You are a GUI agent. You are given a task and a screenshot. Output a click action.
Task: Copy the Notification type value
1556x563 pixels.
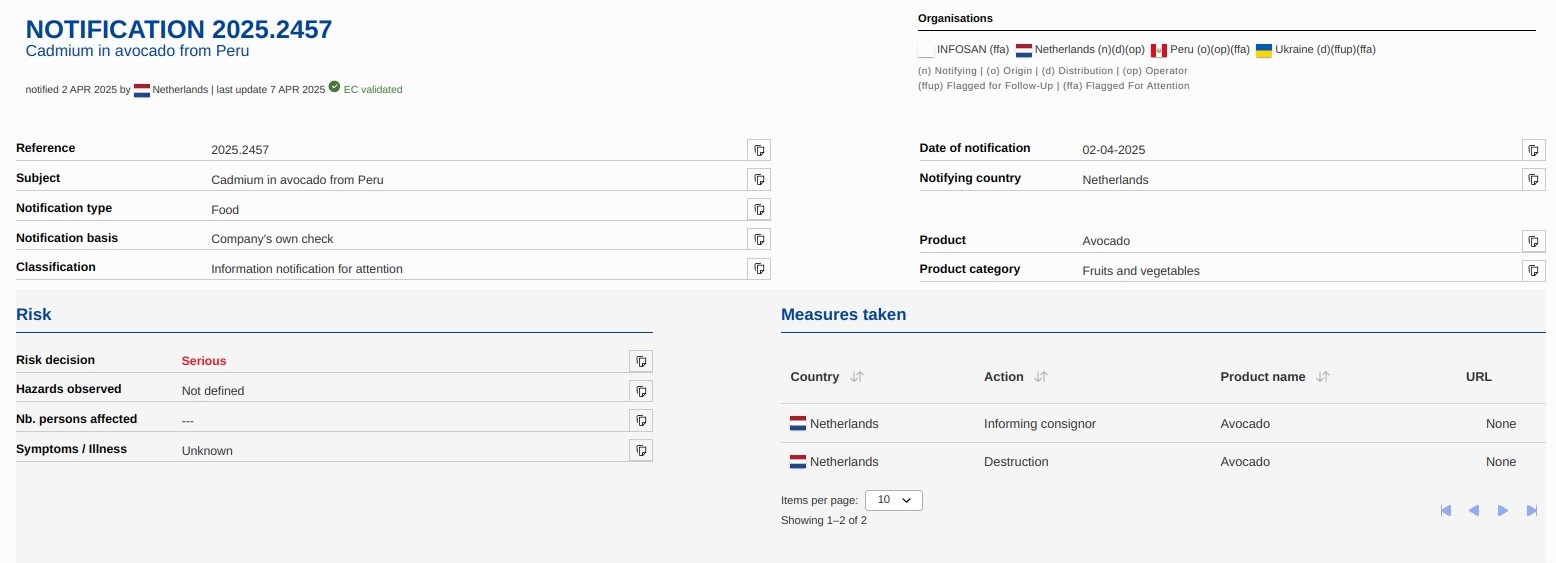pyautogui.click(x=759, y=210)
